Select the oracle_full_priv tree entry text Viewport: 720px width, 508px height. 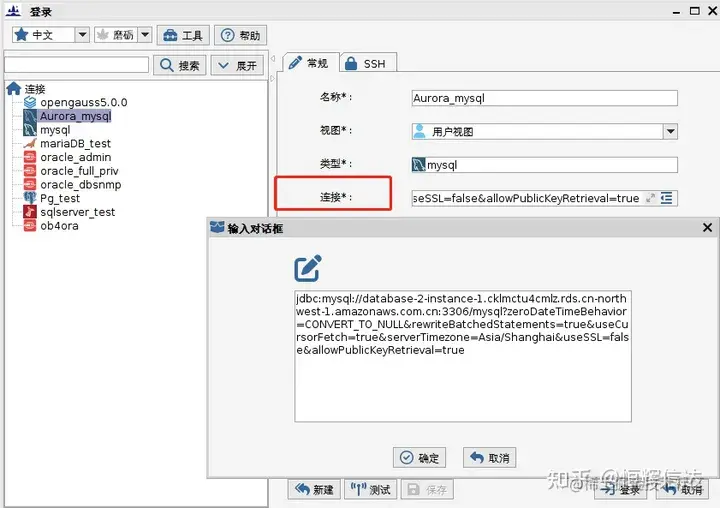(x=79, y=171)
